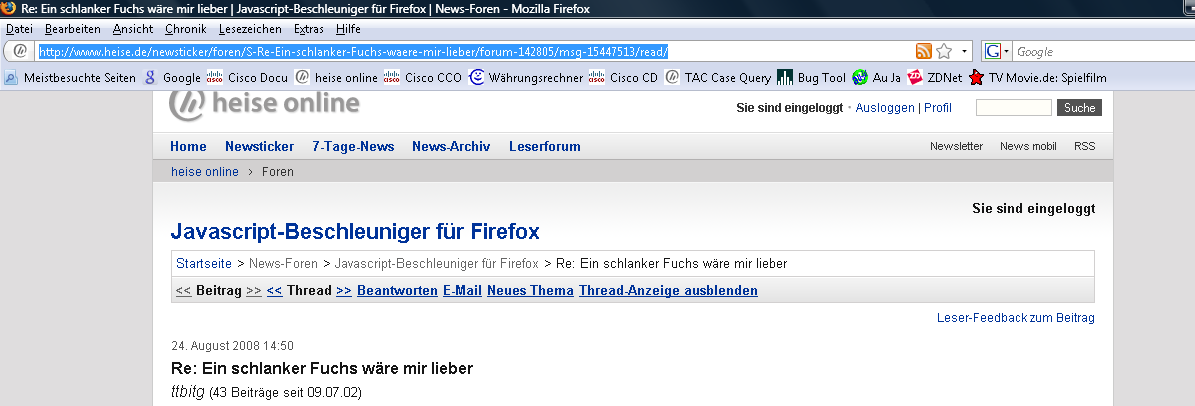Open the Cisco CCO bookmark
Image resolution: width=1195 pixels, height=406 pixels.
(423, 78)
